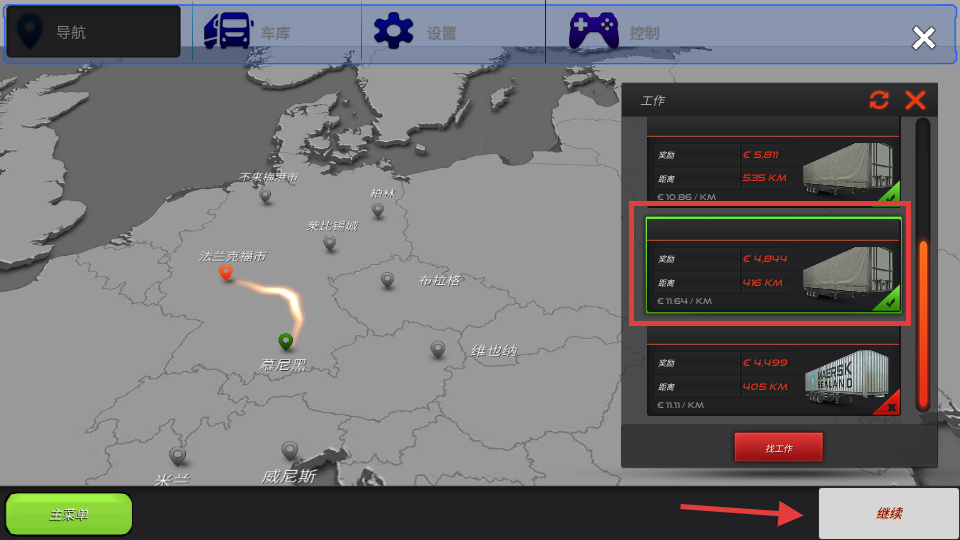
Task: Choose the € 4,499 Maersk container job
Action: [x=772, y=378]
